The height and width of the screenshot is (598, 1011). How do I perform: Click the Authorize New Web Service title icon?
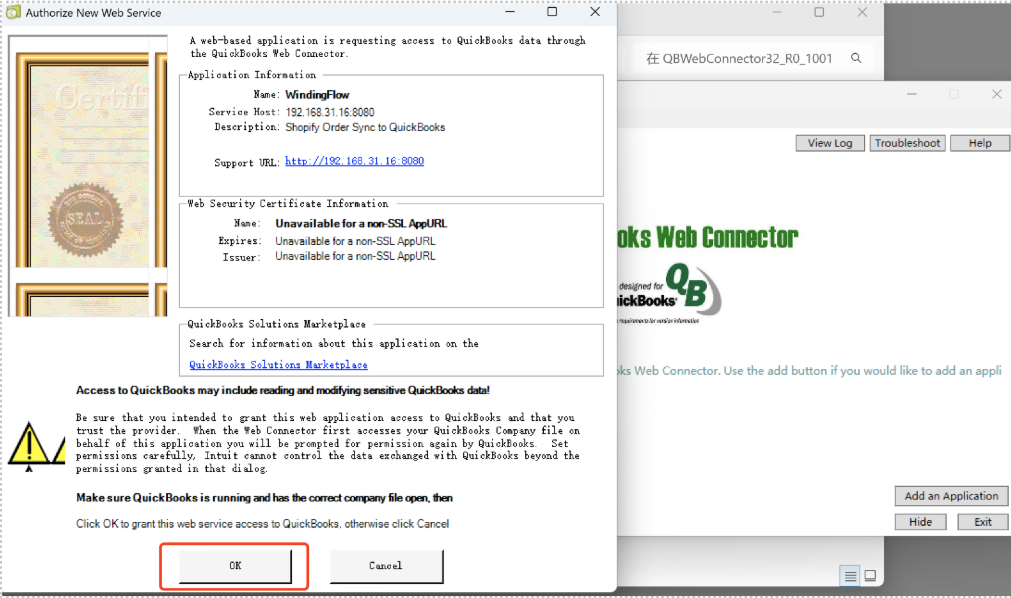(13, 12)
